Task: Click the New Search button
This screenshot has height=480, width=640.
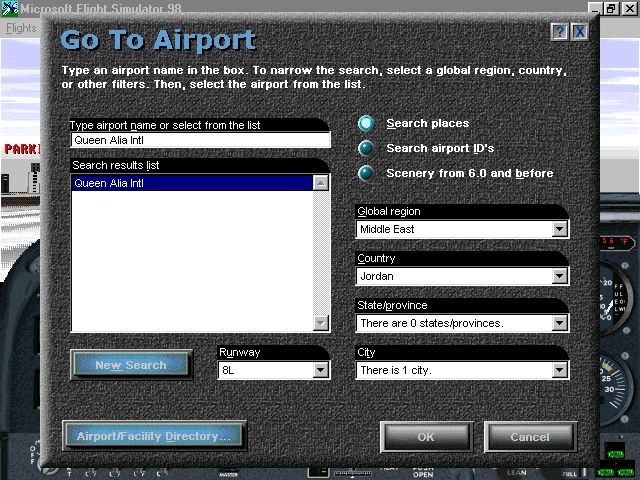Action: coord(131,364)
